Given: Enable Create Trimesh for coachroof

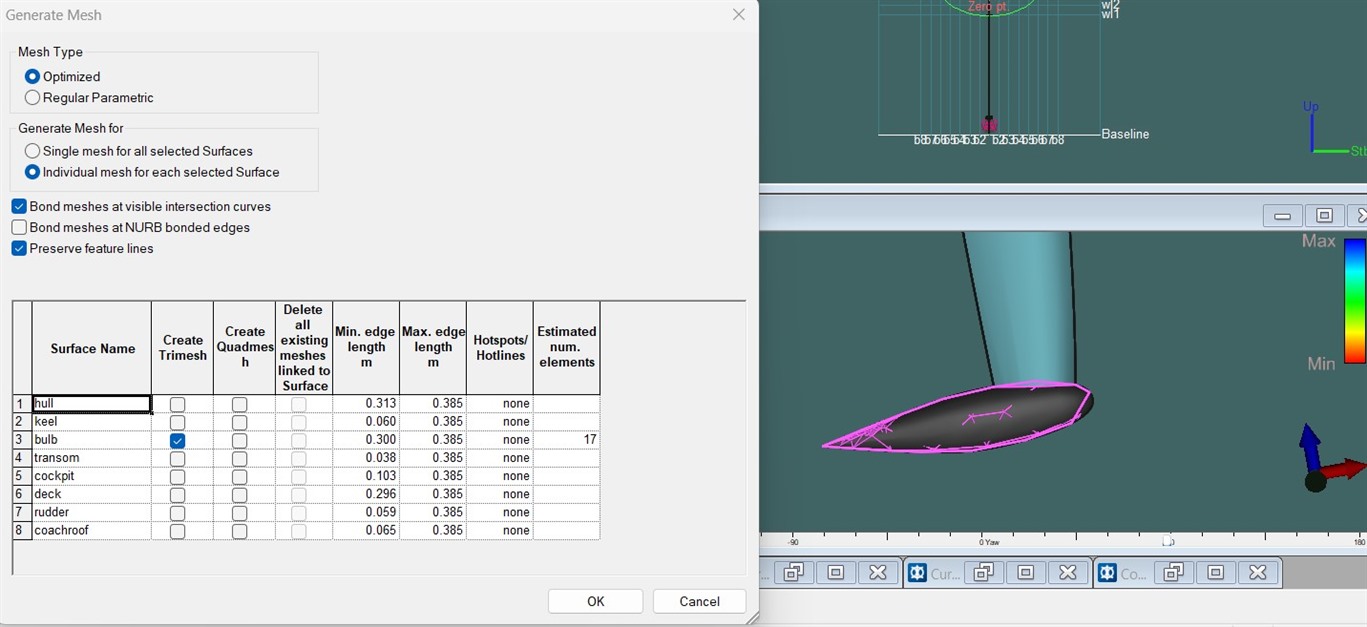Looking at the screenshot, I should pos(177,531).
